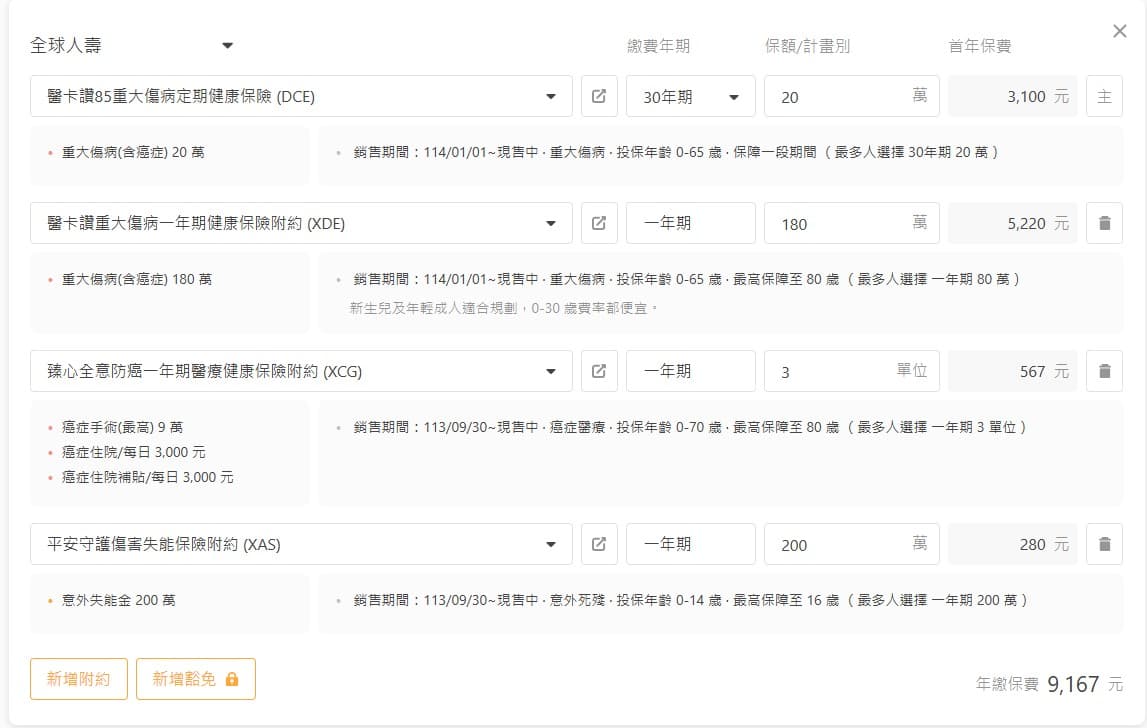
Task: Open external link for XCG cancer rider
Action: pos(599,371)
